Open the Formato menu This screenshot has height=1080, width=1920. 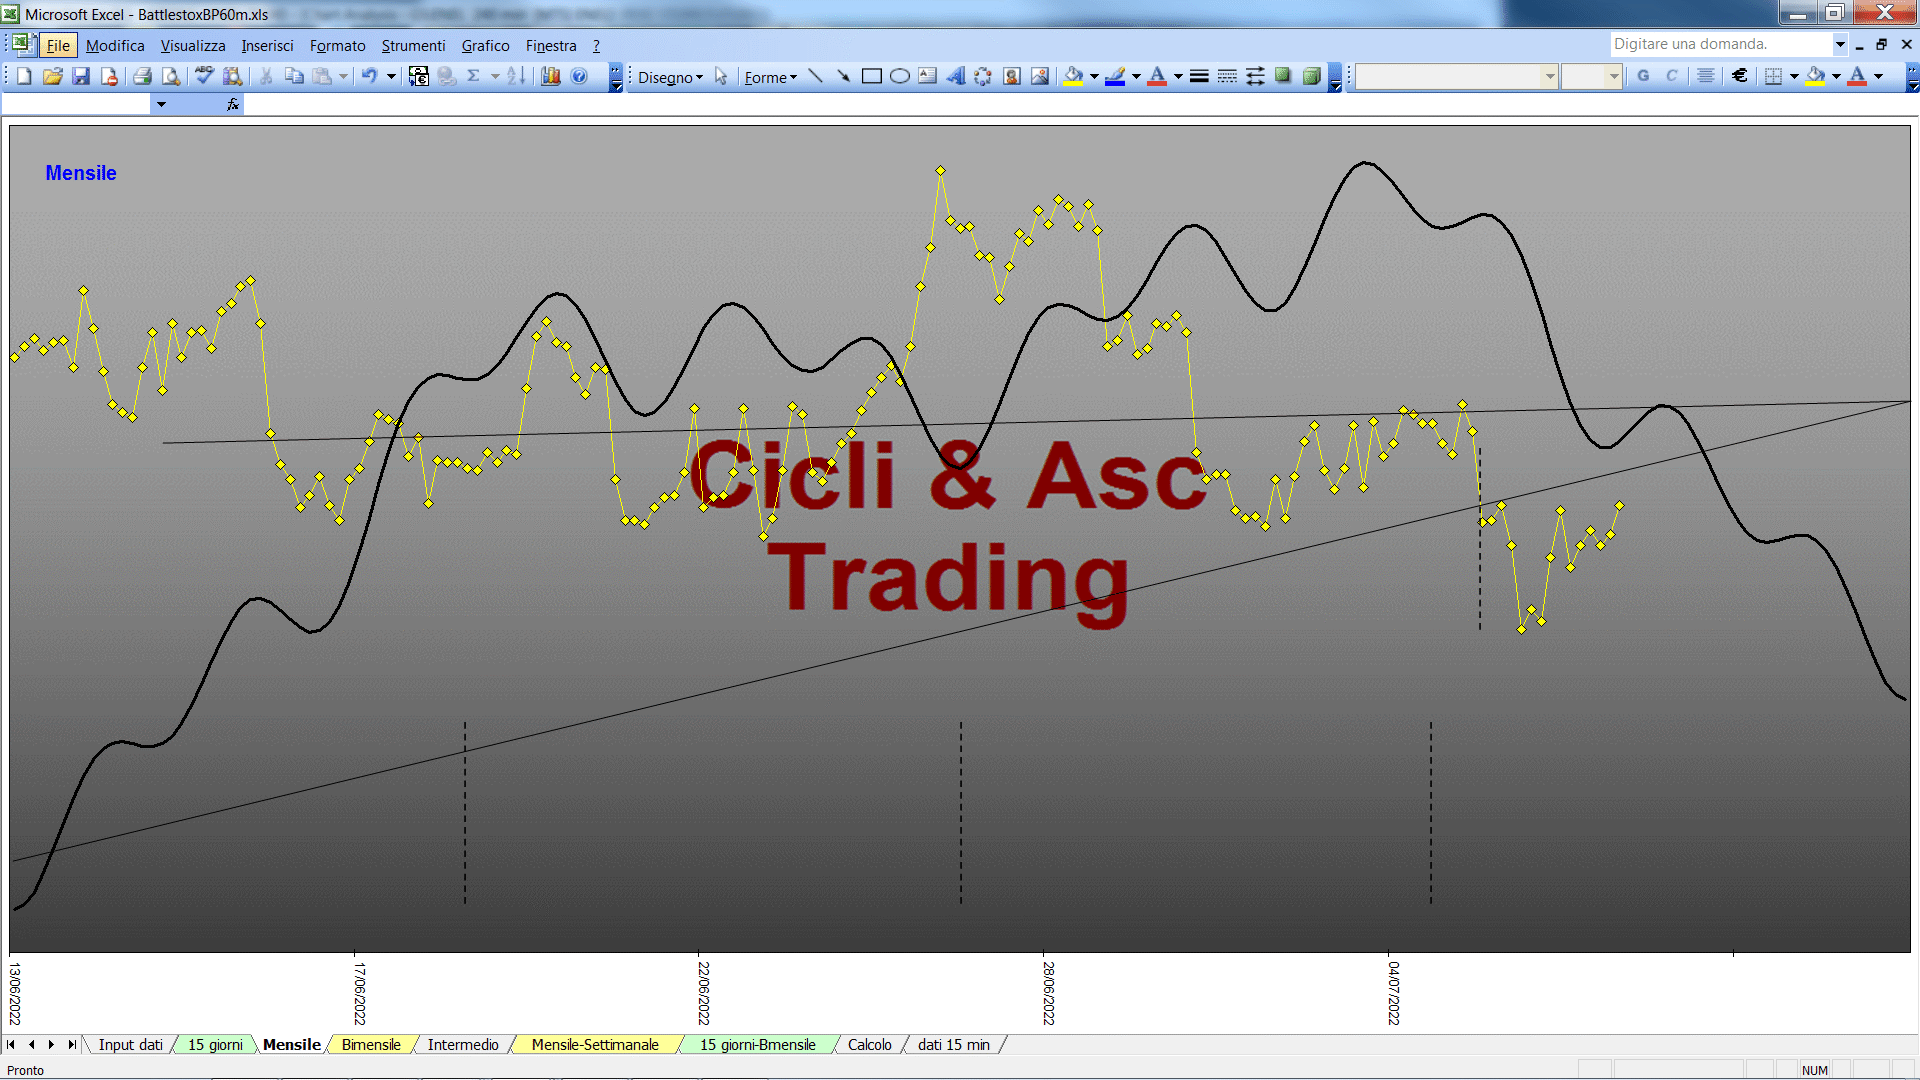[x=337, y=45]
